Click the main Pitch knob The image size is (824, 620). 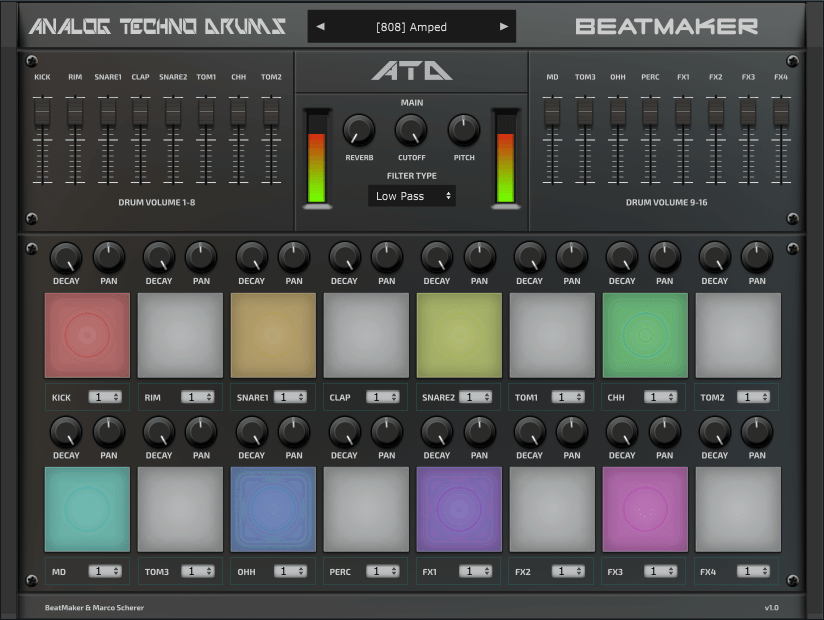(x=463, y=130)
